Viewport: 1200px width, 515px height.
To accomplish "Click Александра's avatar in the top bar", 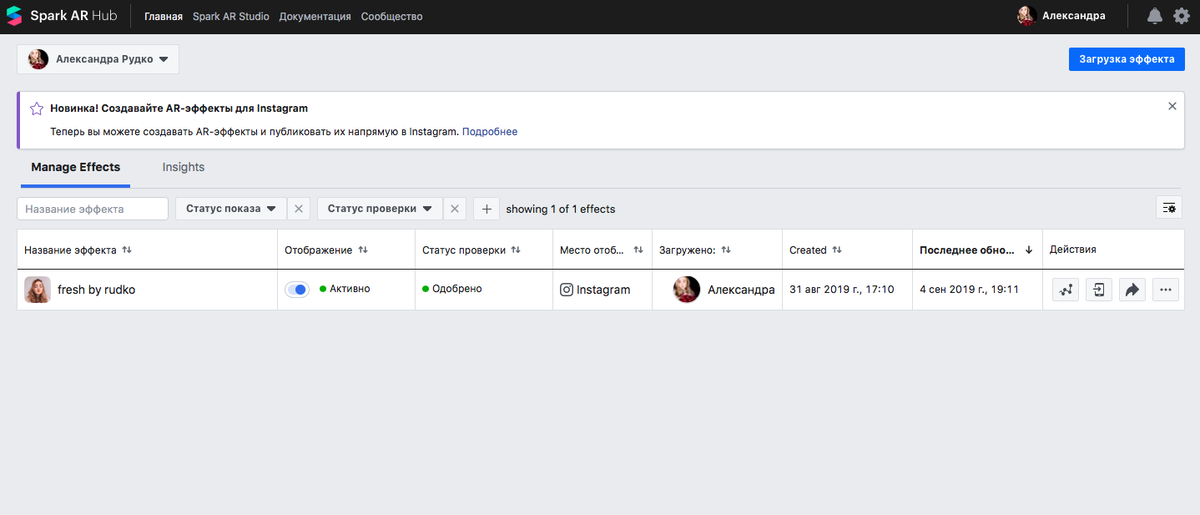I will pyautogui.click(x=1025, y=16).
